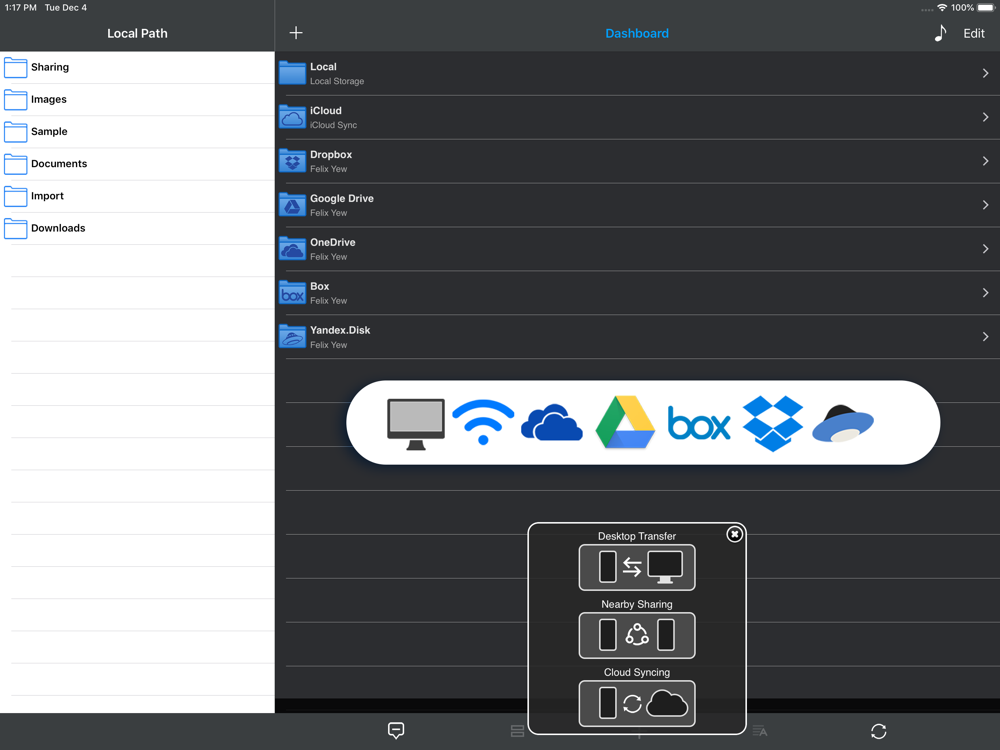This screenshot has height=750, width=1000.
Task: Click the "Felix Yew" text under Google Drive
Action: point(328,213)
